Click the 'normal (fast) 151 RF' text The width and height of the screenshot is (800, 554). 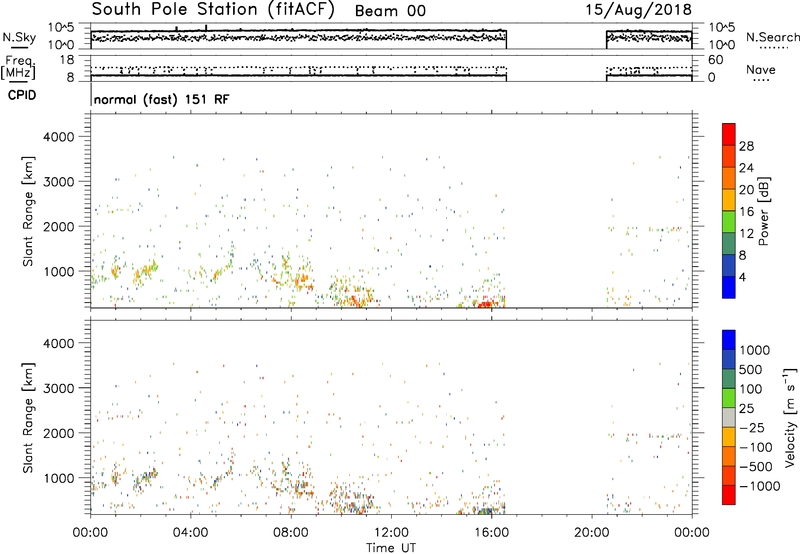click(x=161, y=99)
